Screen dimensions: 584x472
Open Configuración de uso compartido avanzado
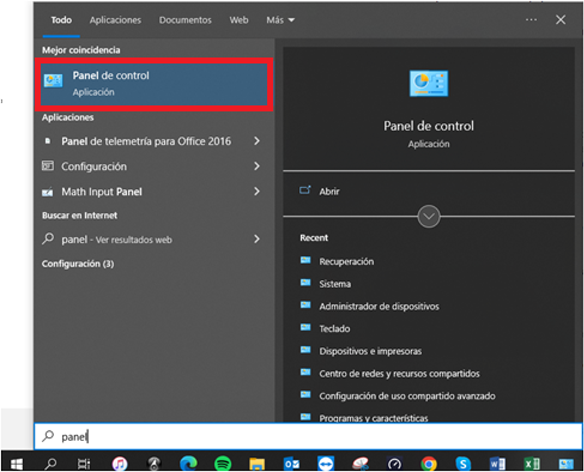407,396
